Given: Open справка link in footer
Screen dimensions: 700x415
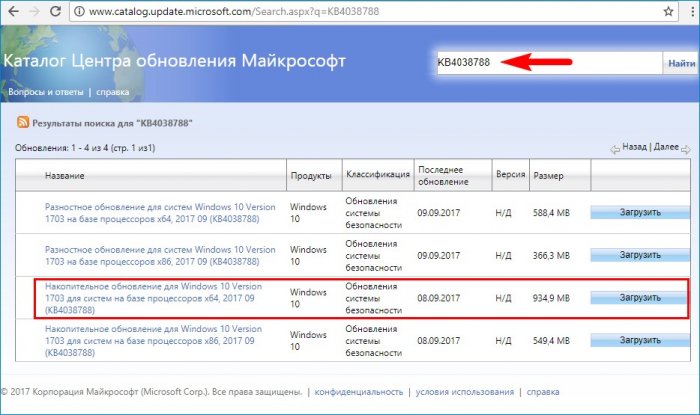Looking at the screenshot, I should click(x=543, y=392).
